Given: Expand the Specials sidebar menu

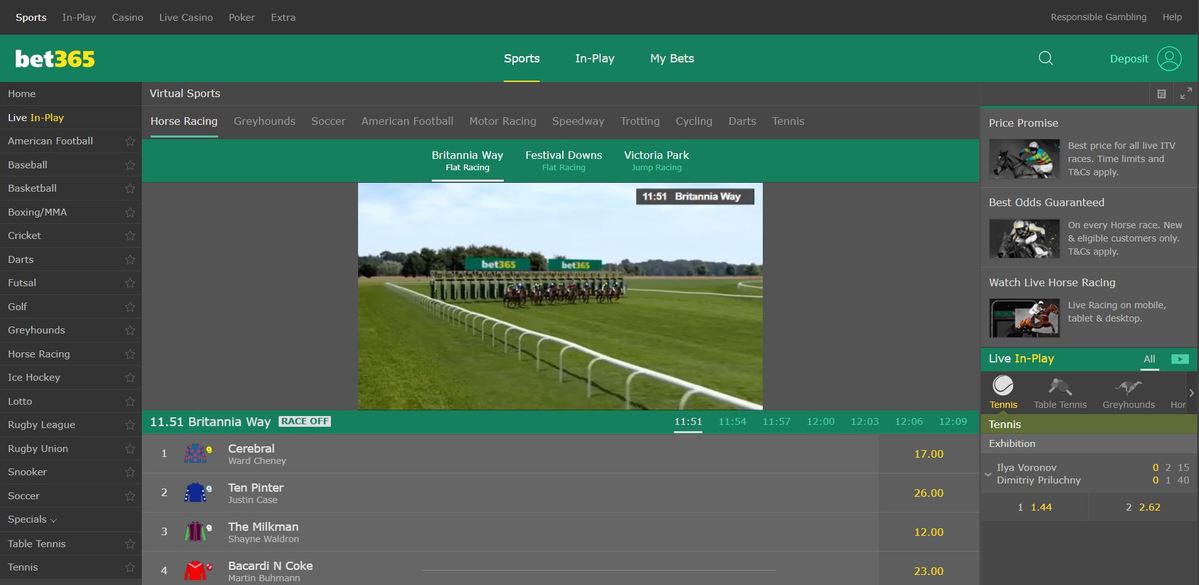Looking at the screenshot, I should pyautogui.click(x=32, y=519).
